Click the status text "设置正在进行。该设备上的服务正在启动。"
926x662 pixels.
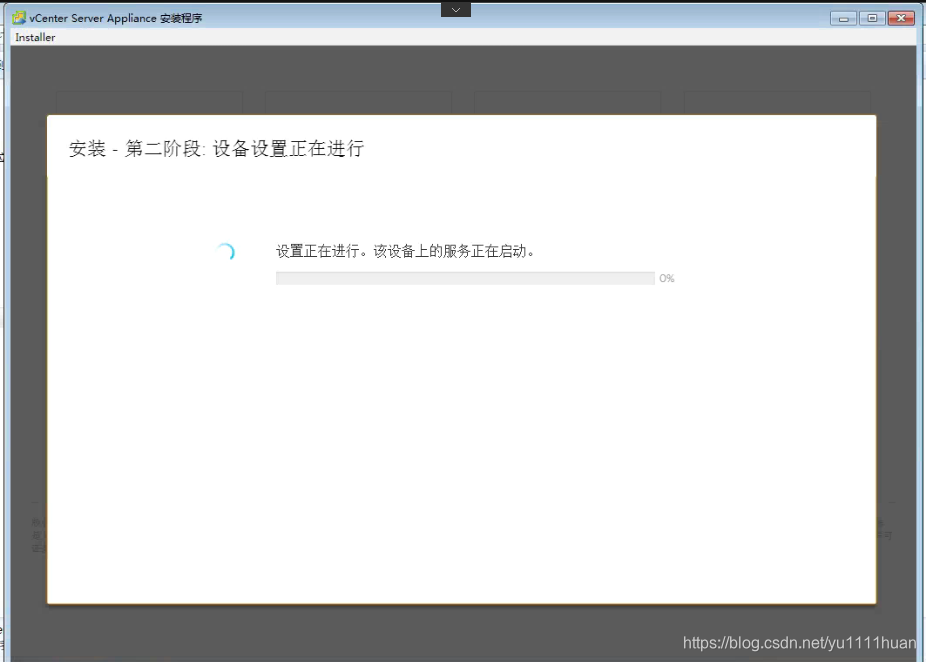click(406, 251)
